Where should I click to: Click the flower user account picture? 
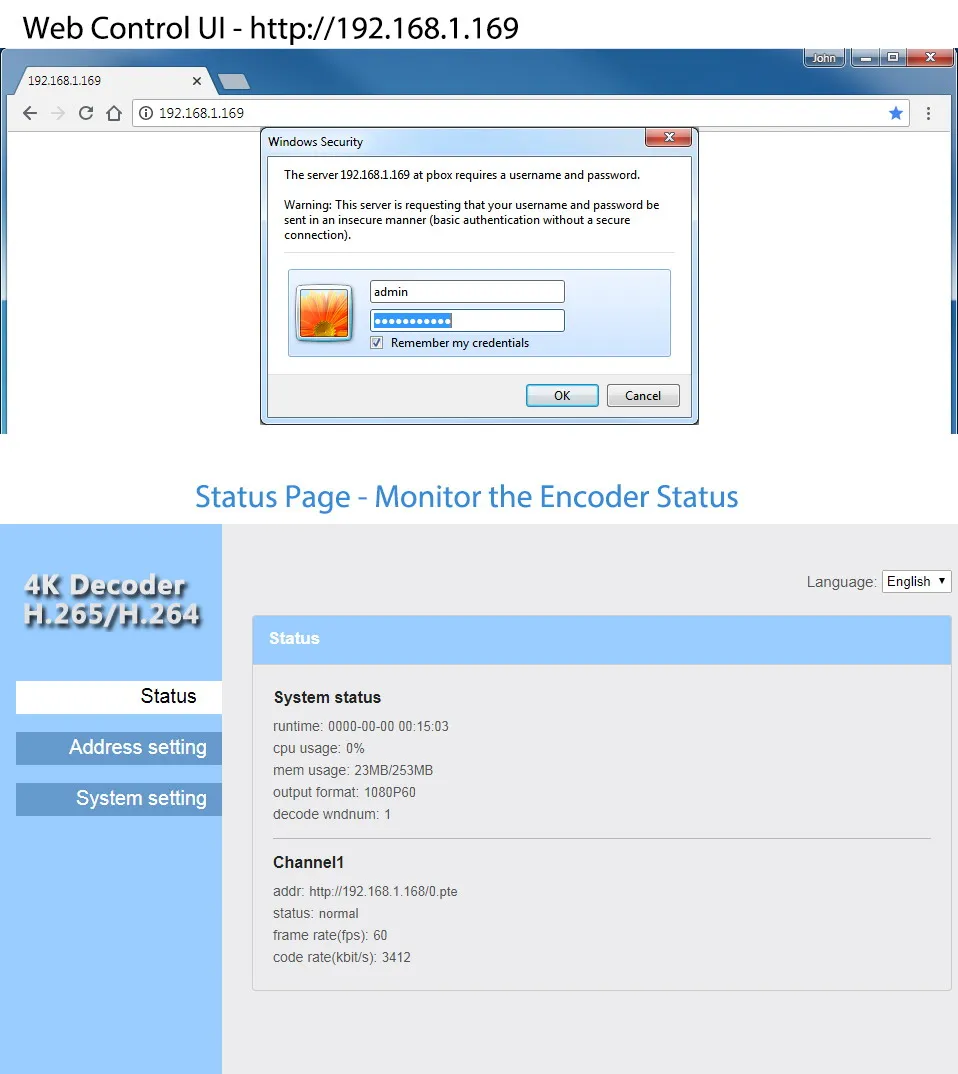(x=324, y=313)
